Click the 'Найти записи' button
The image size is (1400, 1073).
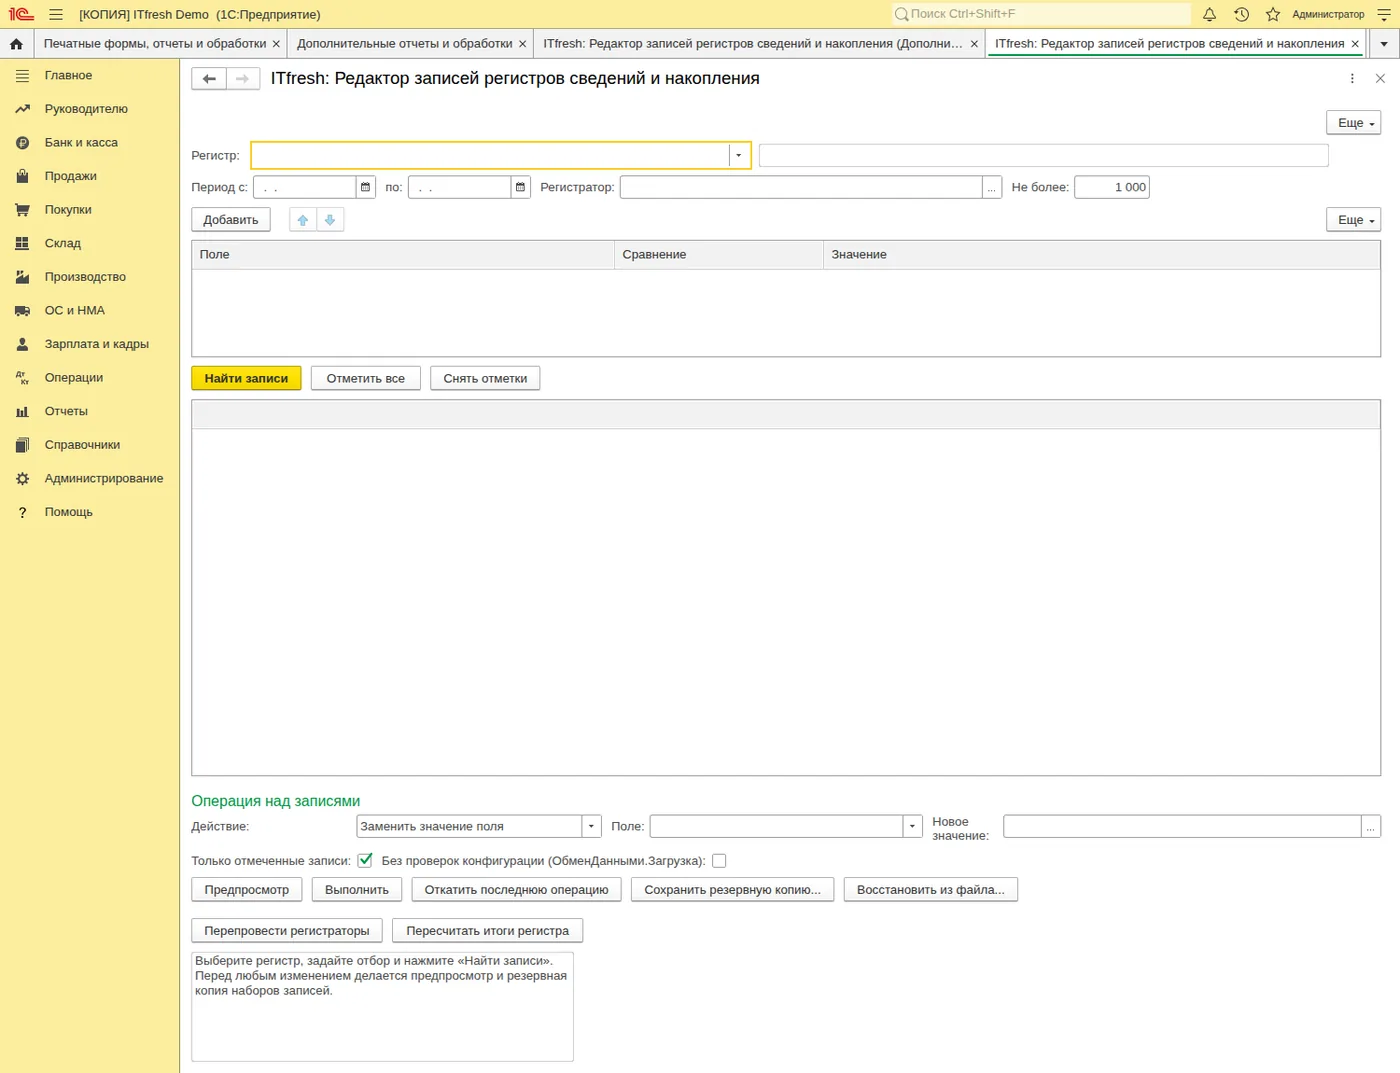pos(246,378)
